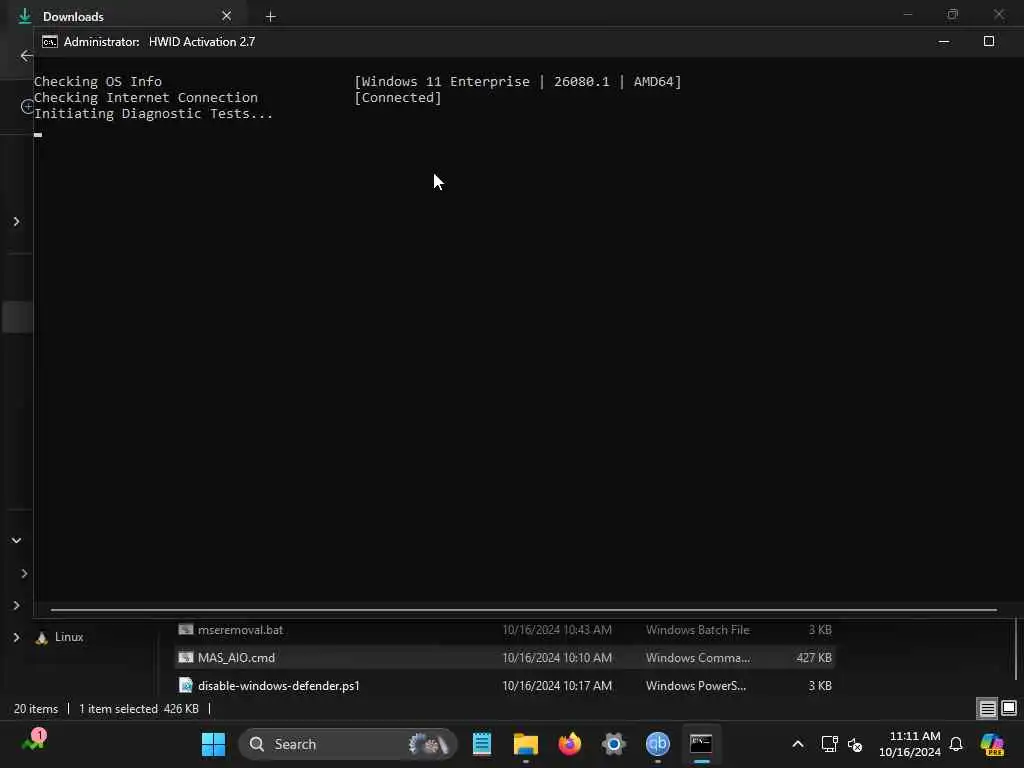
Task: Open Settings gear in the taskbar
Action: [x=614, y=744]
